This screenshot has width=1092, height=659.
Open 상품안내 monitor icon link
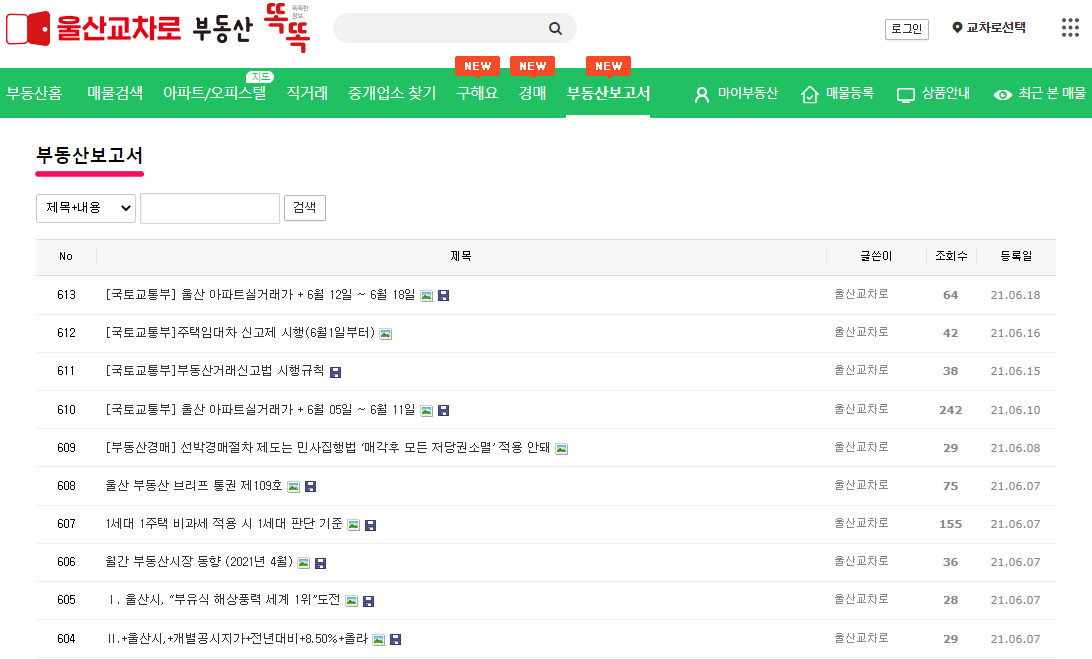point(933,93)
